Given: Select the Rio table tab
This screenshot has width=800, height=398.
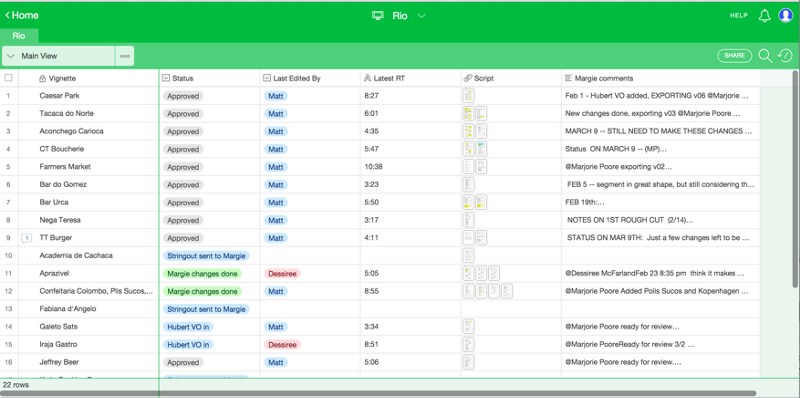Looking at the screenshot, I should (x=19, y=36).
